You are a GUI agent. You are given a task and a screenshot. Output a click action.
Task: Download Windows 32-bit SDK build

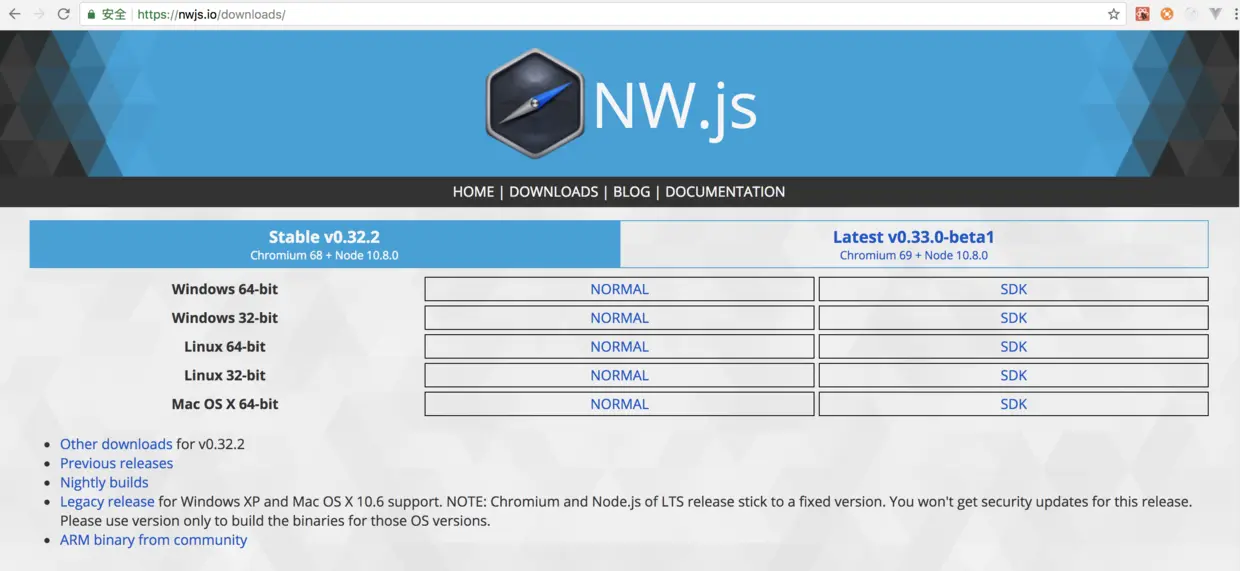1013,318
